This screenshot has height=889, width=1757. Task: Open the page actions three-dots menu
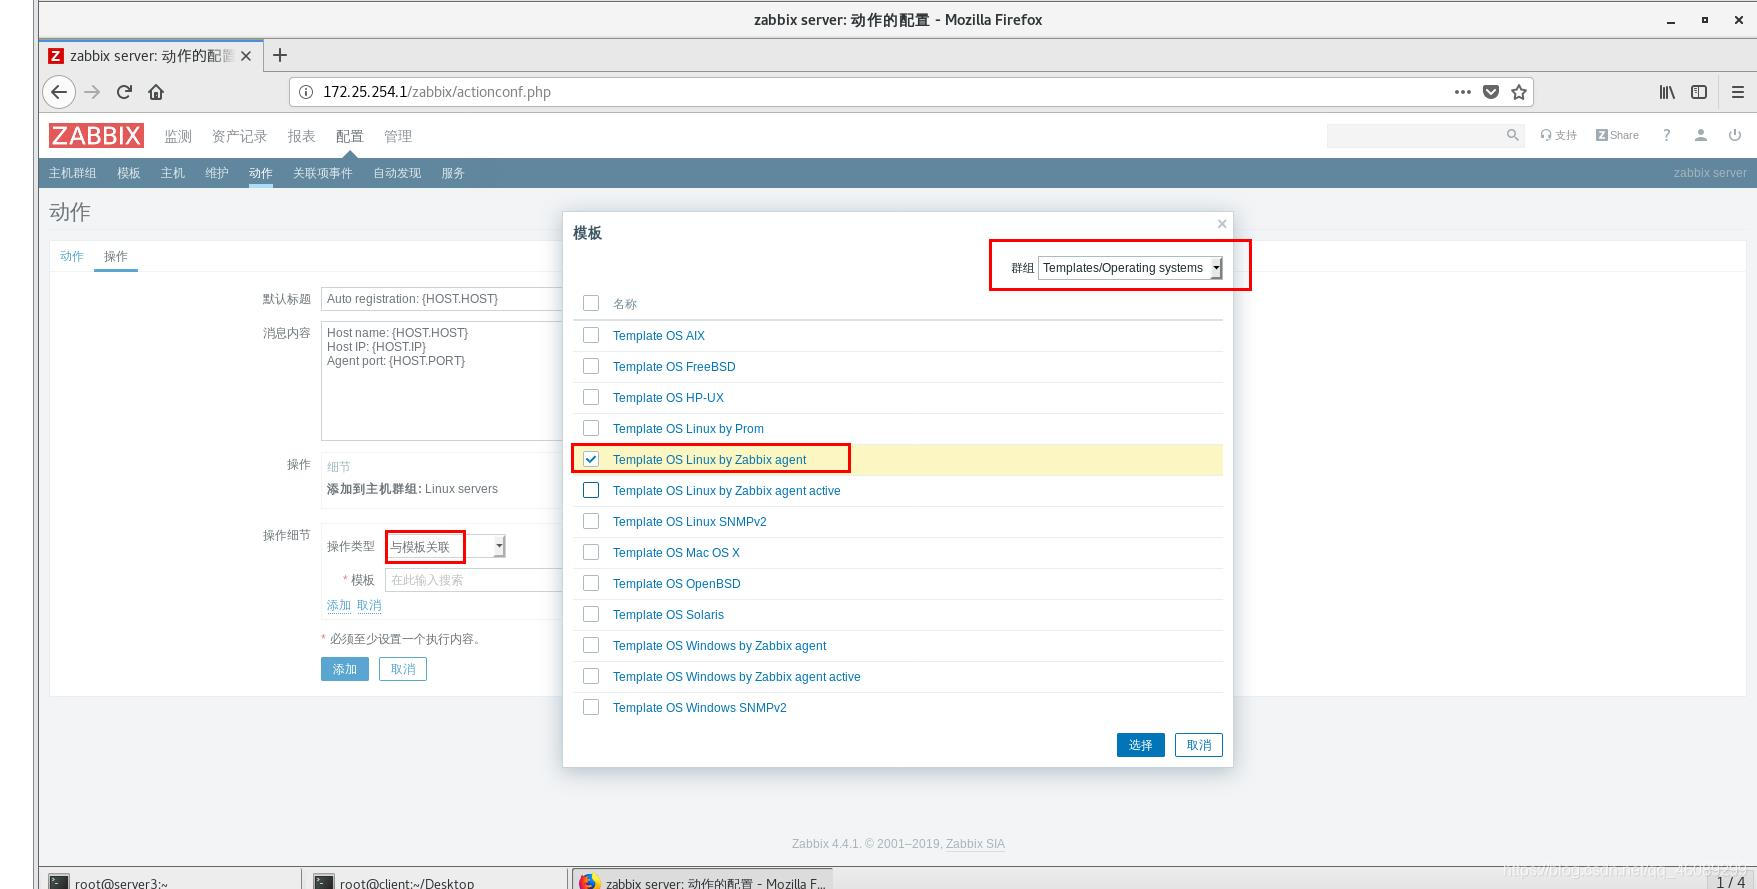[1462, 92]
